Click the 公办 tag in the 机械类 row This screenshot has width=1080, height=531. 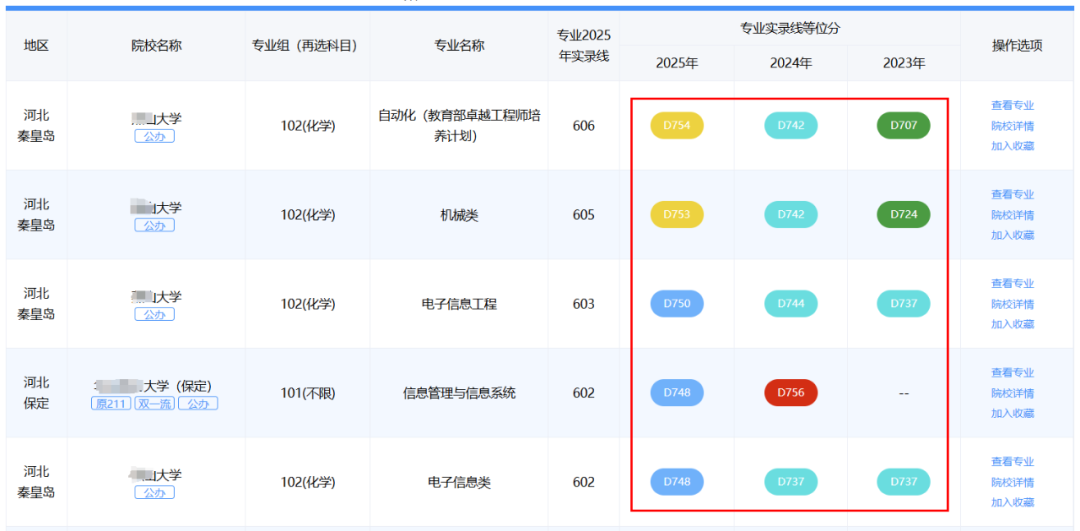(155, 225)
